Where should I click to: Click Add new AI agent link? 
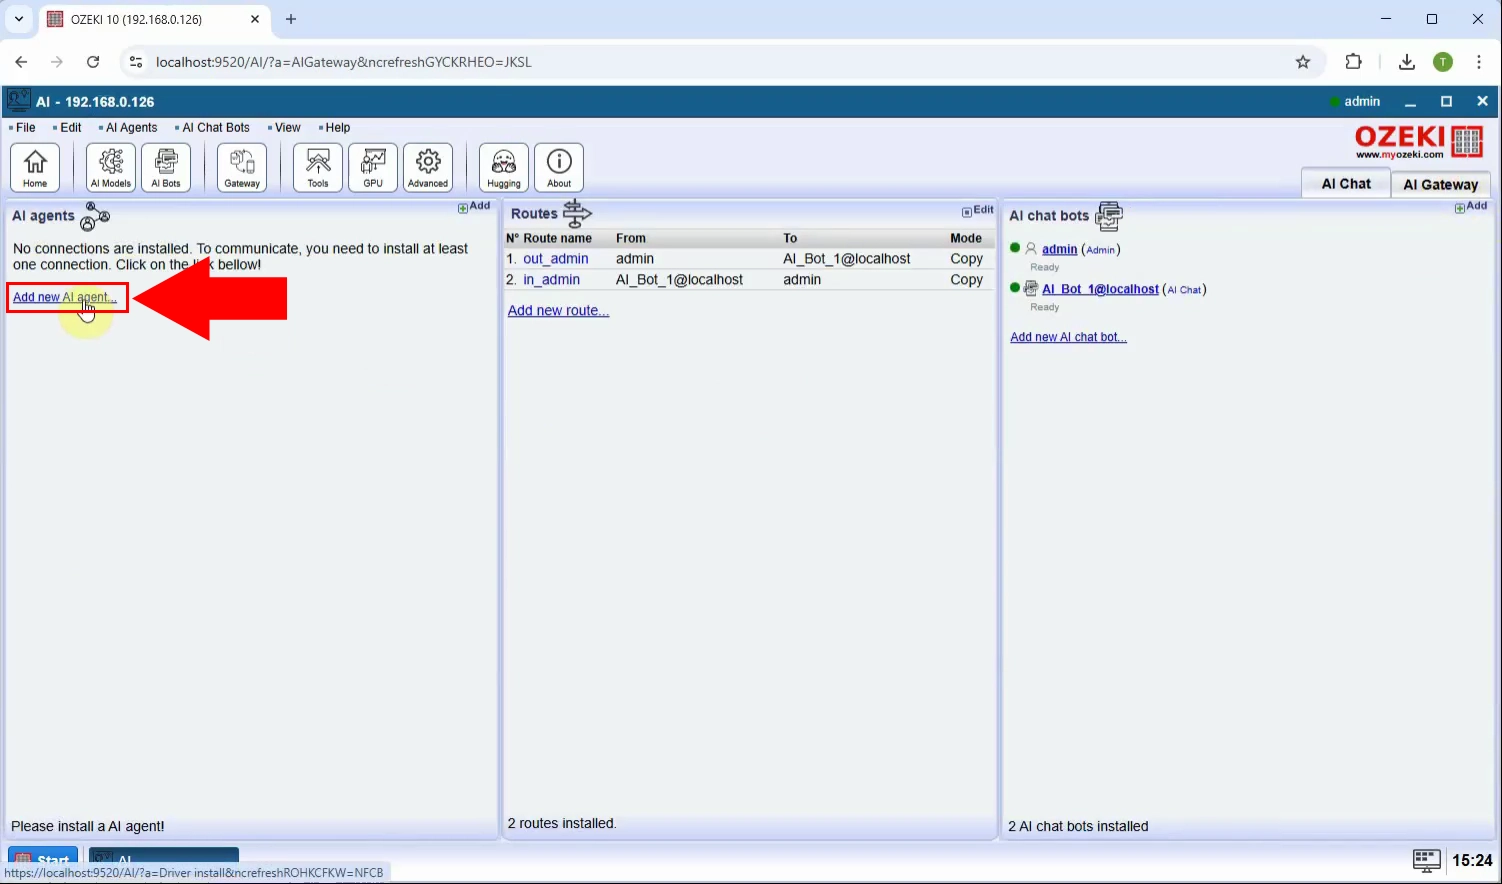tap(65, 297)
